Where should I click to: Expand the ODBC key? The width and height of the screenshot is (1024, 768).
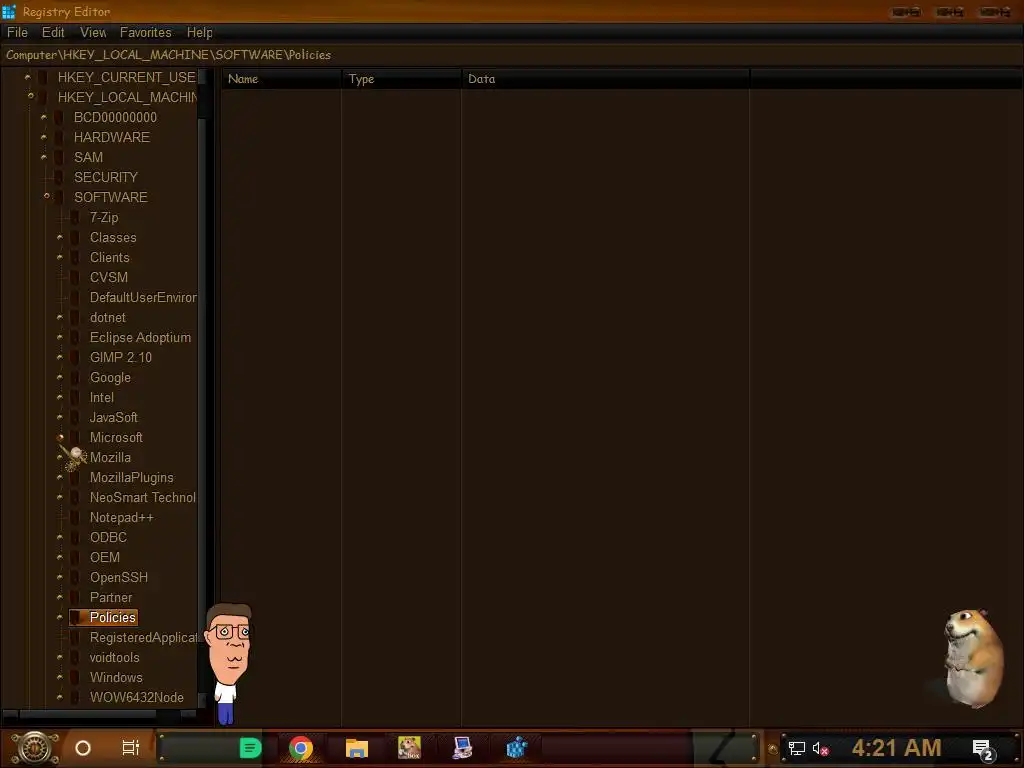[60, 537]
